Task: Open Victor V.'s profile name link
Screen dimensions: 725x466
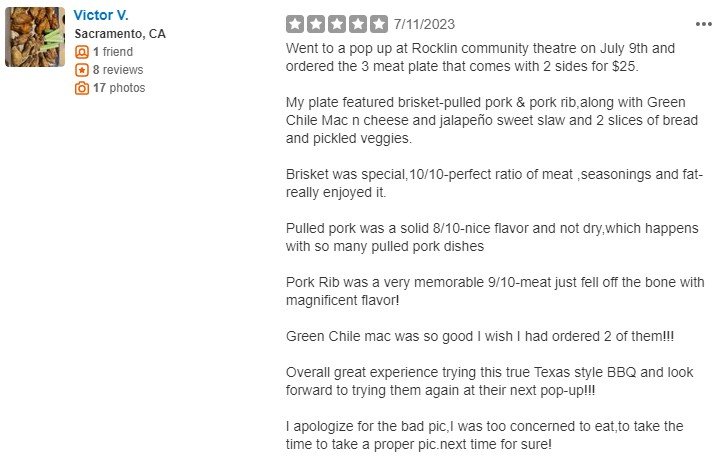Action: [x=101, y=15]
